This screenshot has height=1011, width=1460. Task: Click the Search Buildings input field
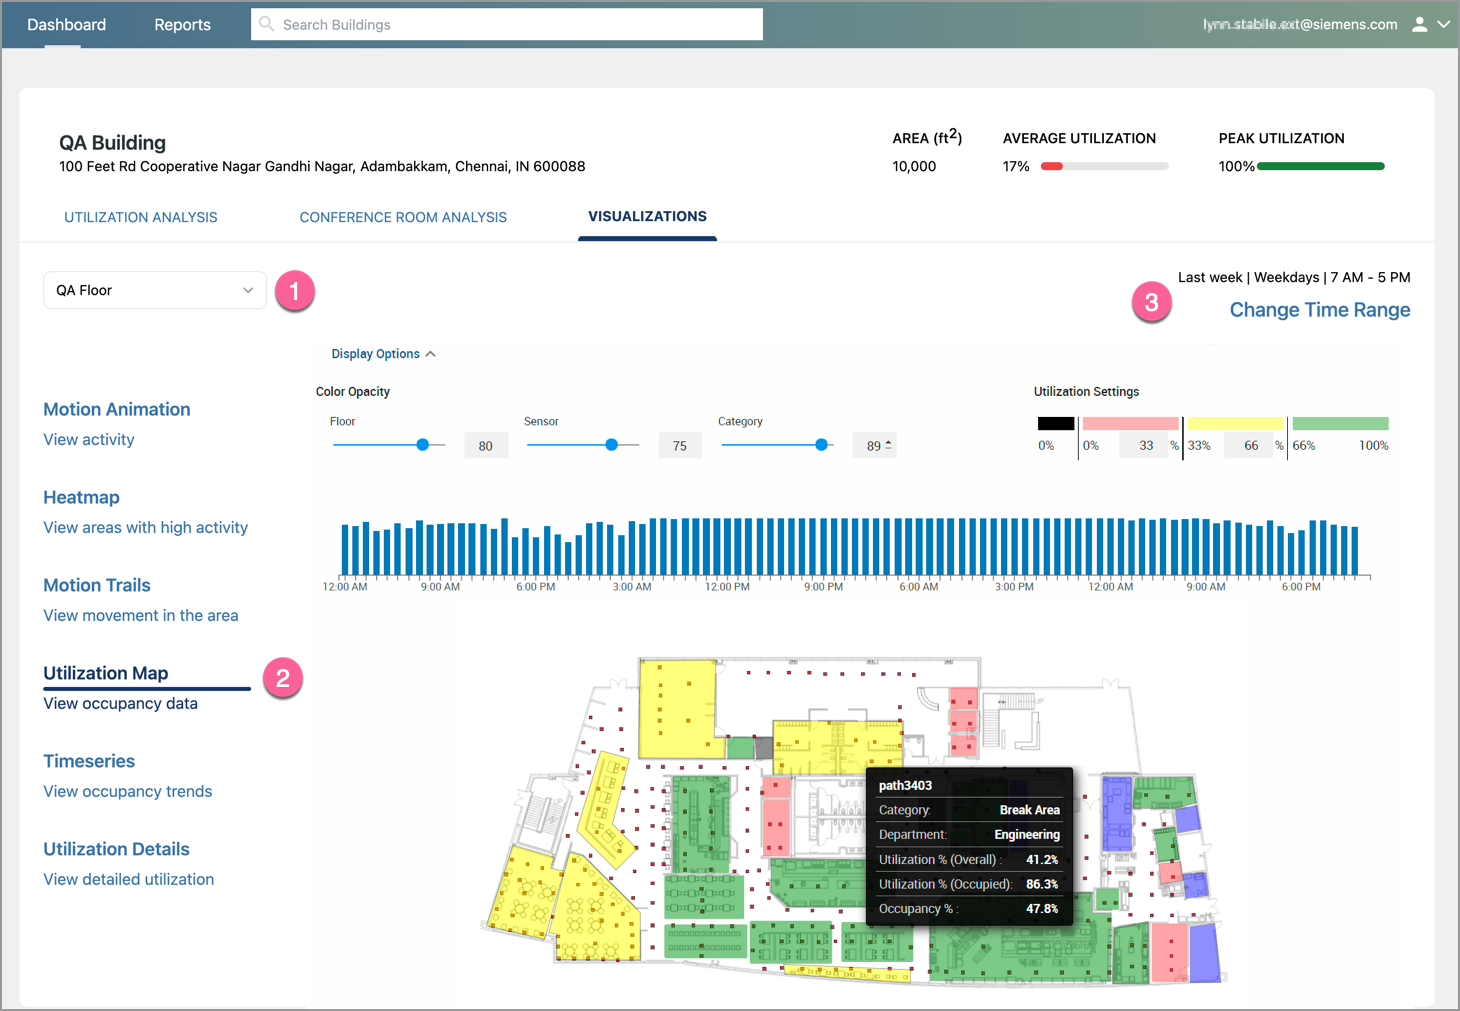pyautogui.click(x=506, y=24)
